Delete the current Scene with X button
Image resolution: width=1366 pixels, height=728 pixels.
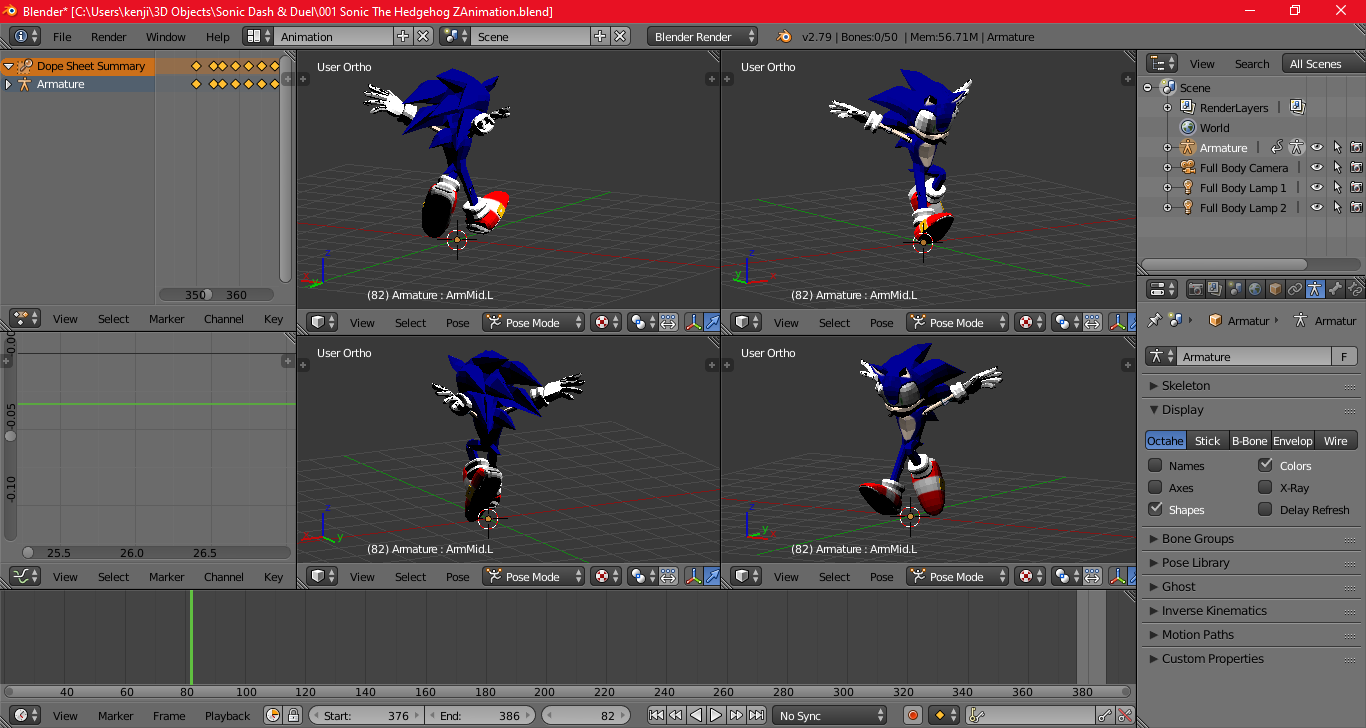pyautogui.click(x=621, y=36)
